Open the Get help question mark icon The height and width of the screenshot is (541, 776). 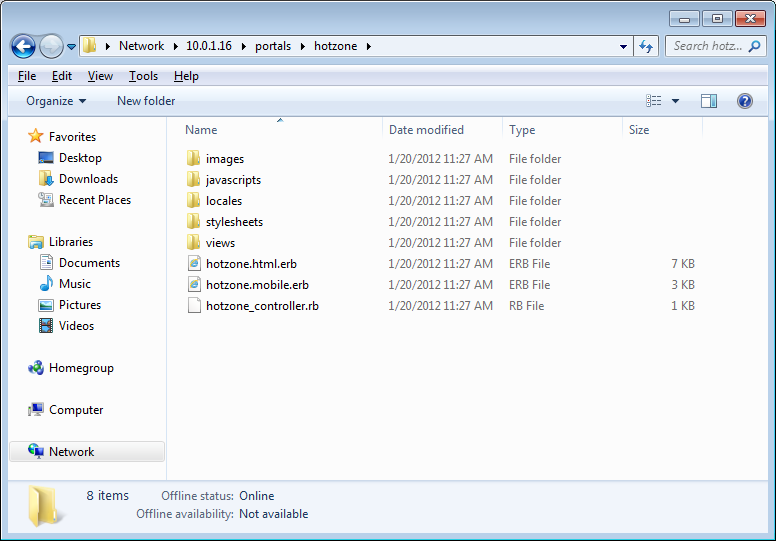pos(744,101)
